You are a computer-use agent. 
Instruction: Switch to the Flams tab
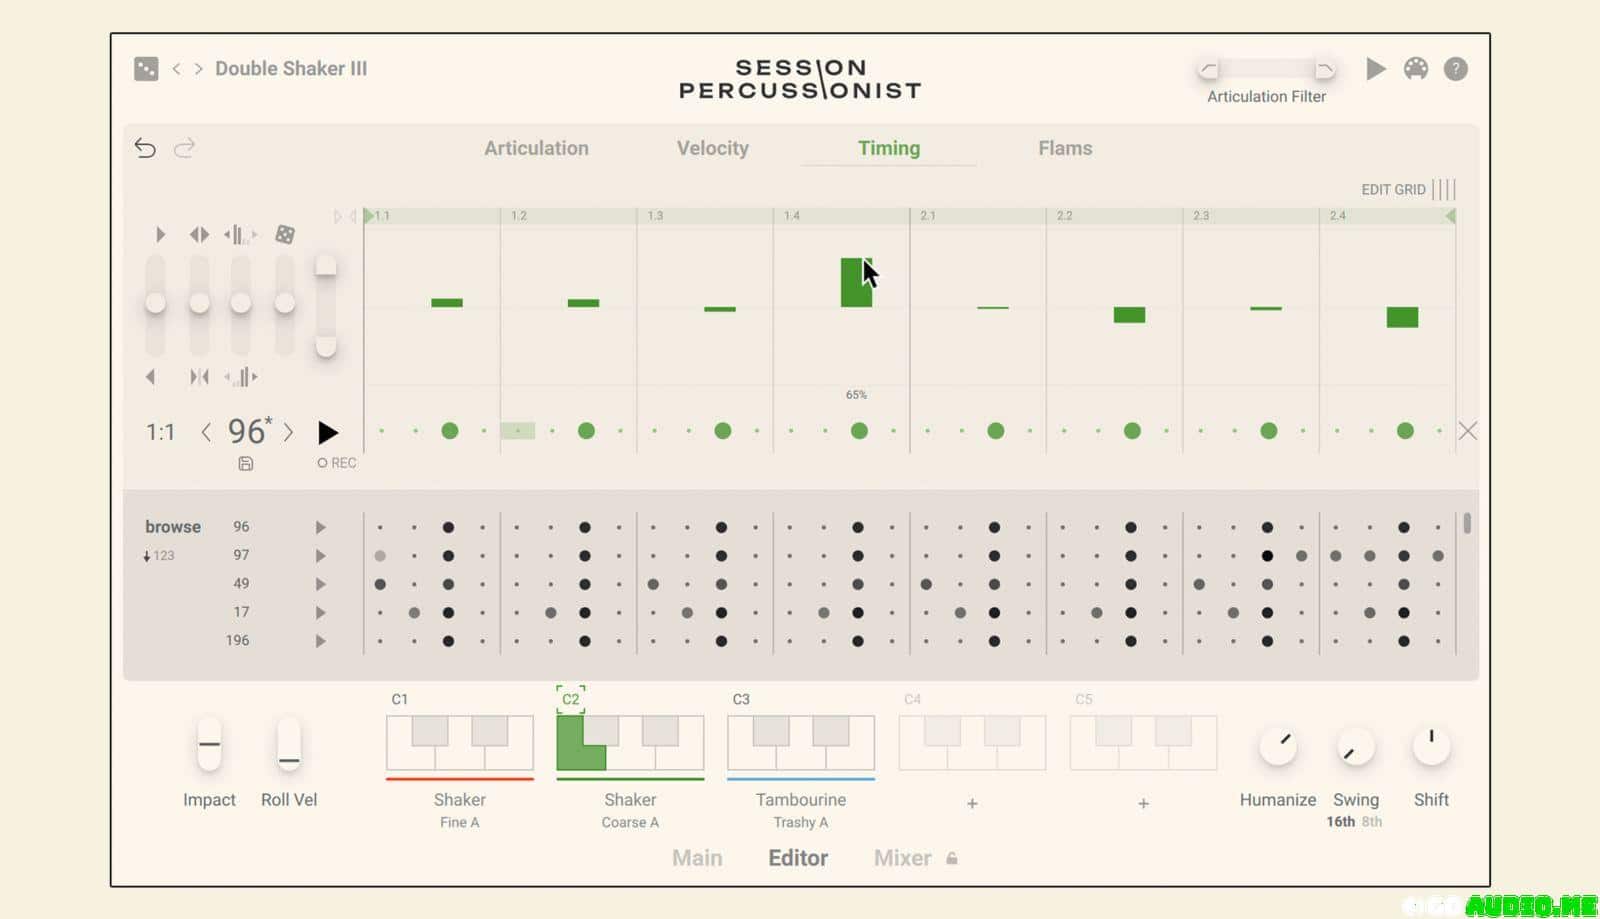coord(1065,148)
